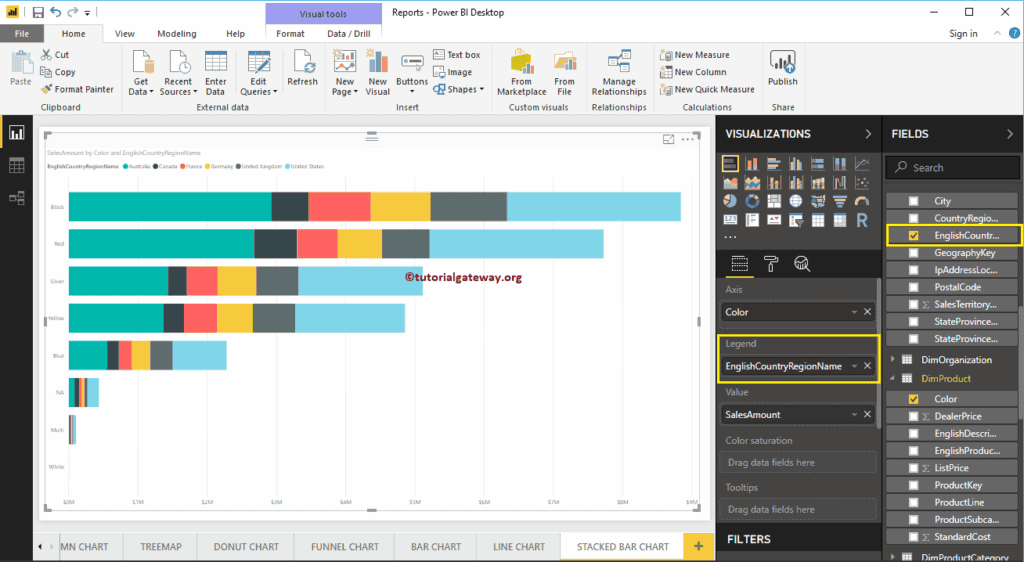1024x562 pixels.
Task: Click Silver bar's yellow Germany segment
Action: (x=237, y=281)
